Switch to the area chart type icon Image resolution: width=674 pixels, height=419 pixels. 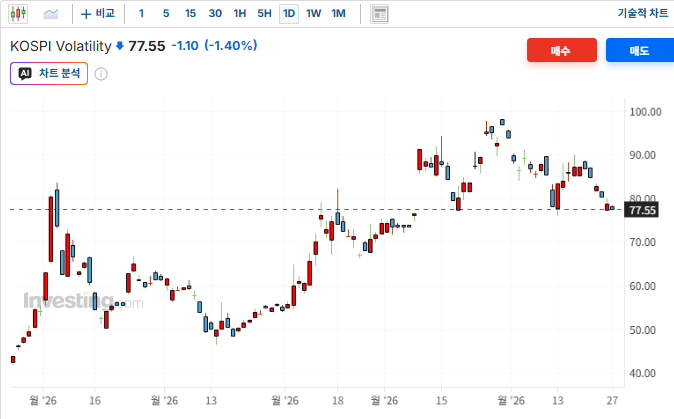point(51,14)
